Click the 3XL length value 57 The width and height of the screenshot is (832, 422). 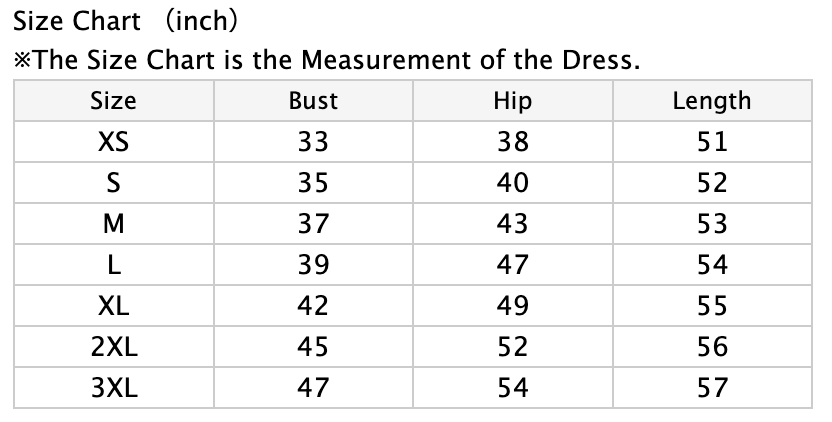pyautogui.click(x=711, y=388)
